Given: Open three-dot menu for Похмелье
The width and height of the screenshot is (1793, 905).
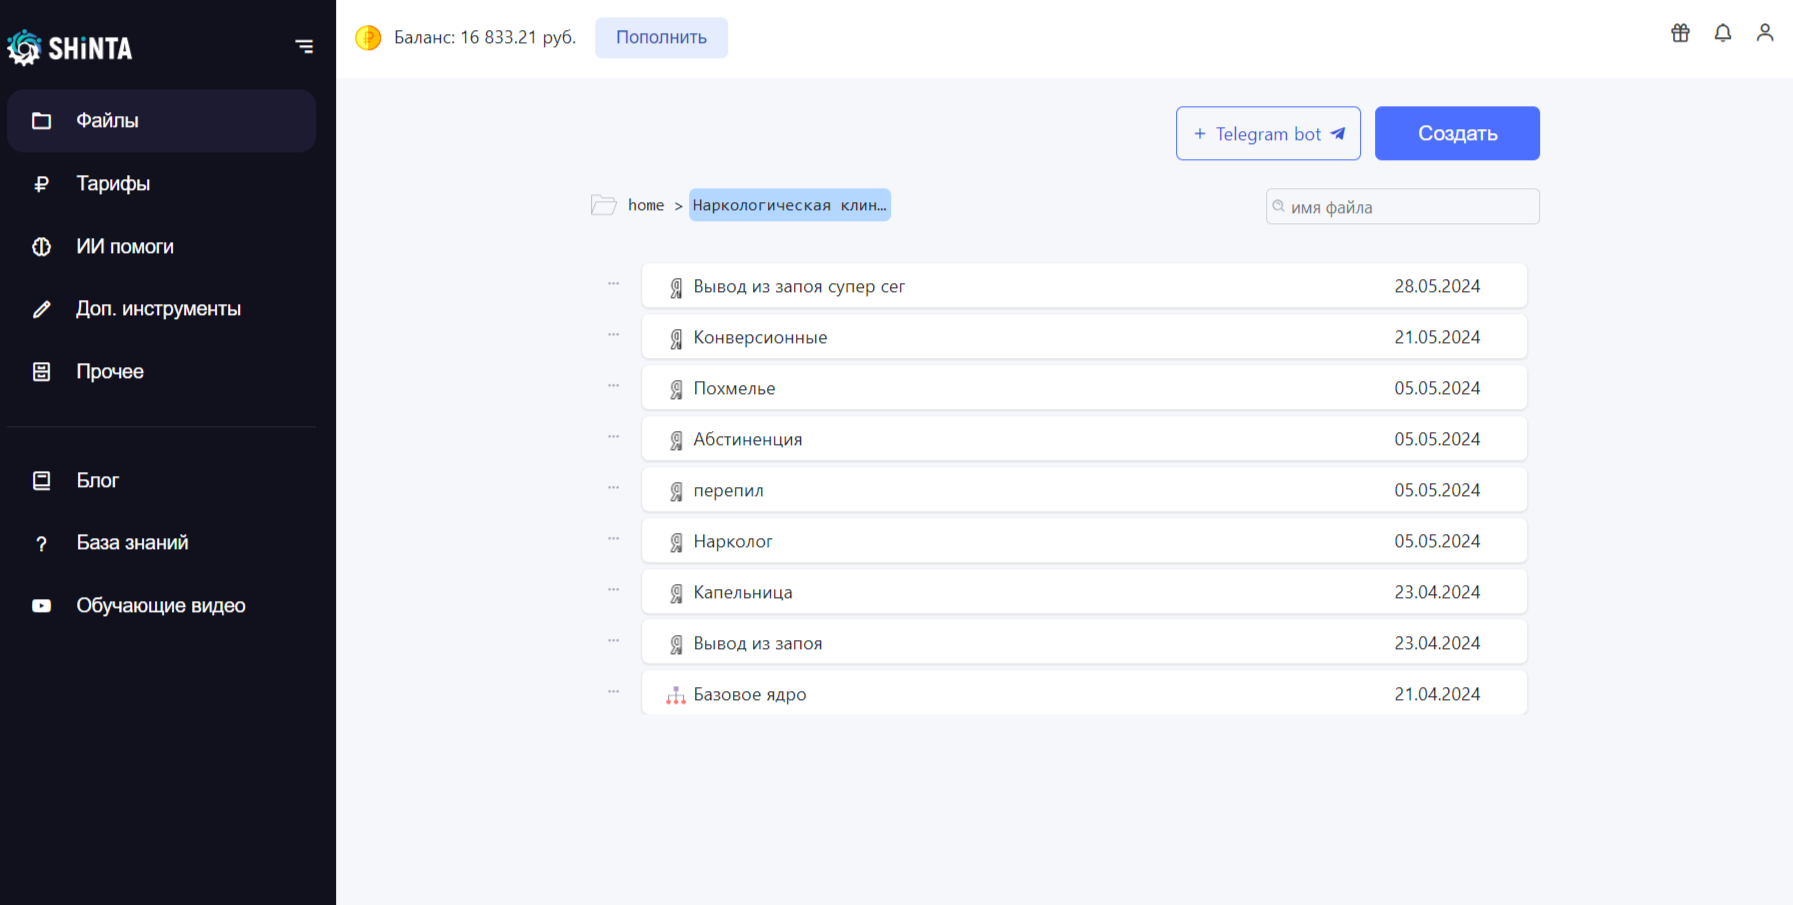Looking at the screenshot, I should (x=613, y=386).
